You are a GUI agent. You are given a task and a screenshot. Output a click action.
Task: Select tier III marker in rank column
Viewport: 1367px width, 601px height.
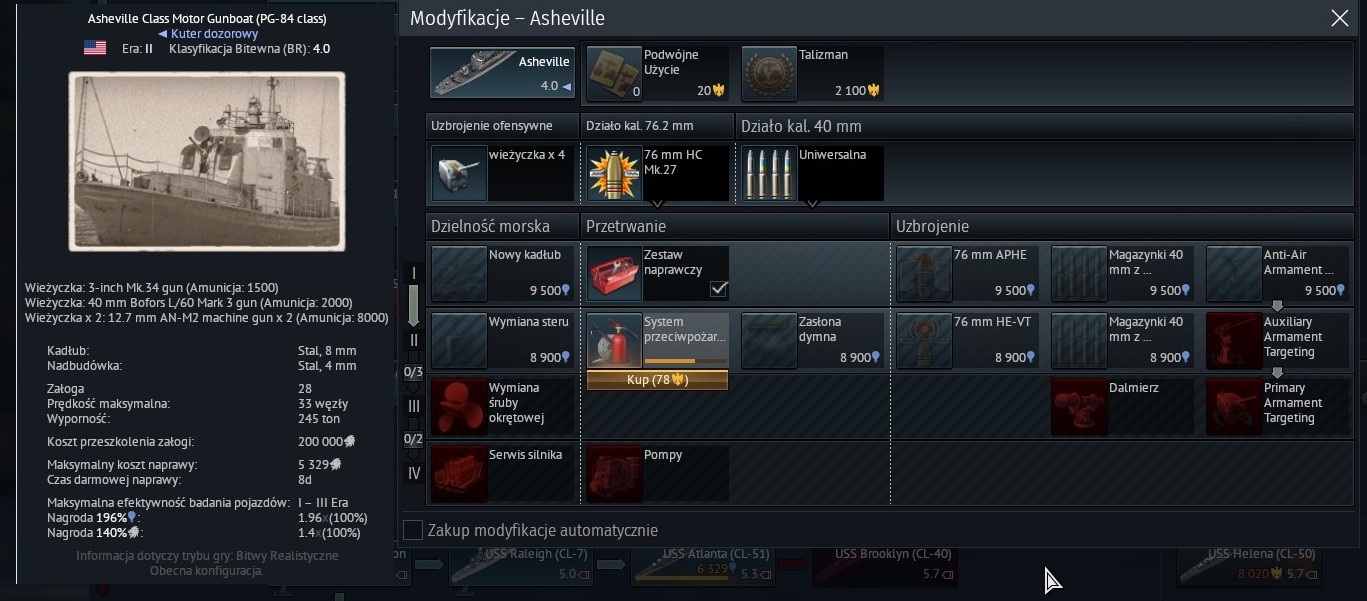414,406
